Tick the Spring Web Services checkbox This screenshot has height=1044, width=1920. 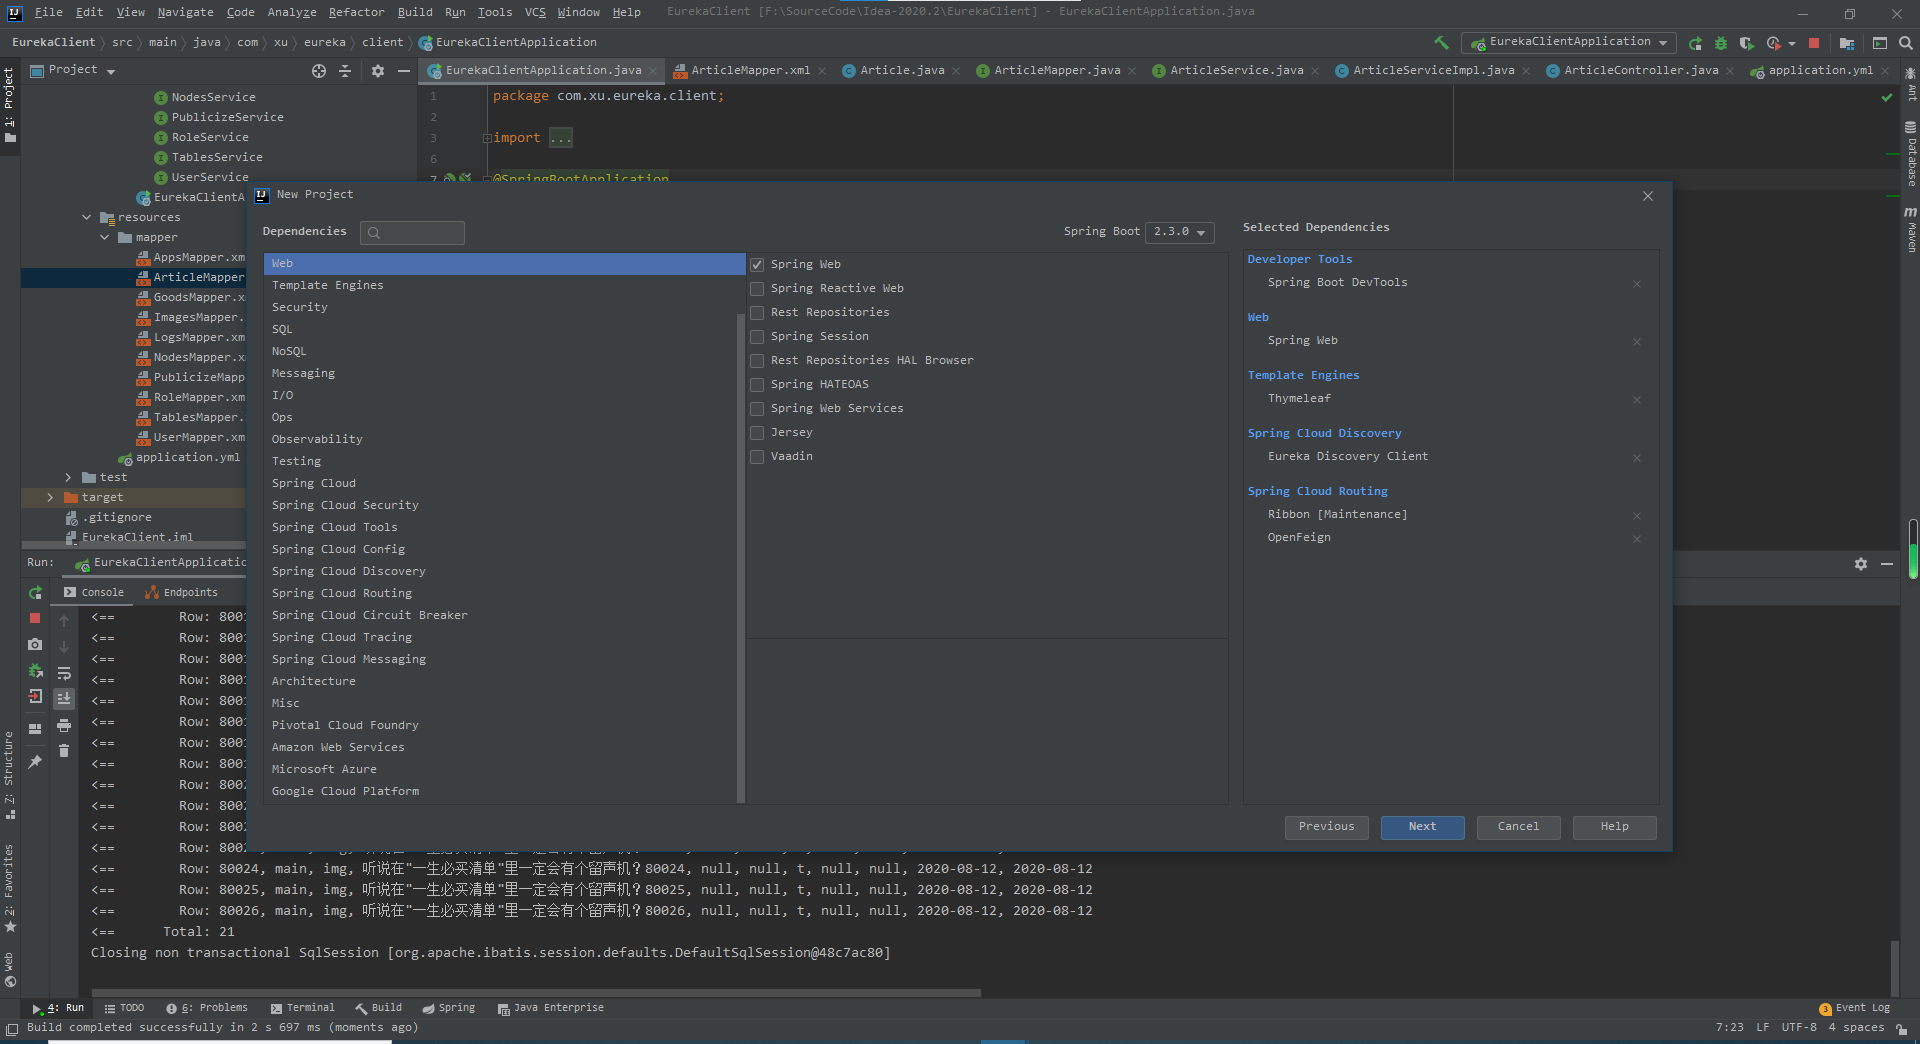757,409
